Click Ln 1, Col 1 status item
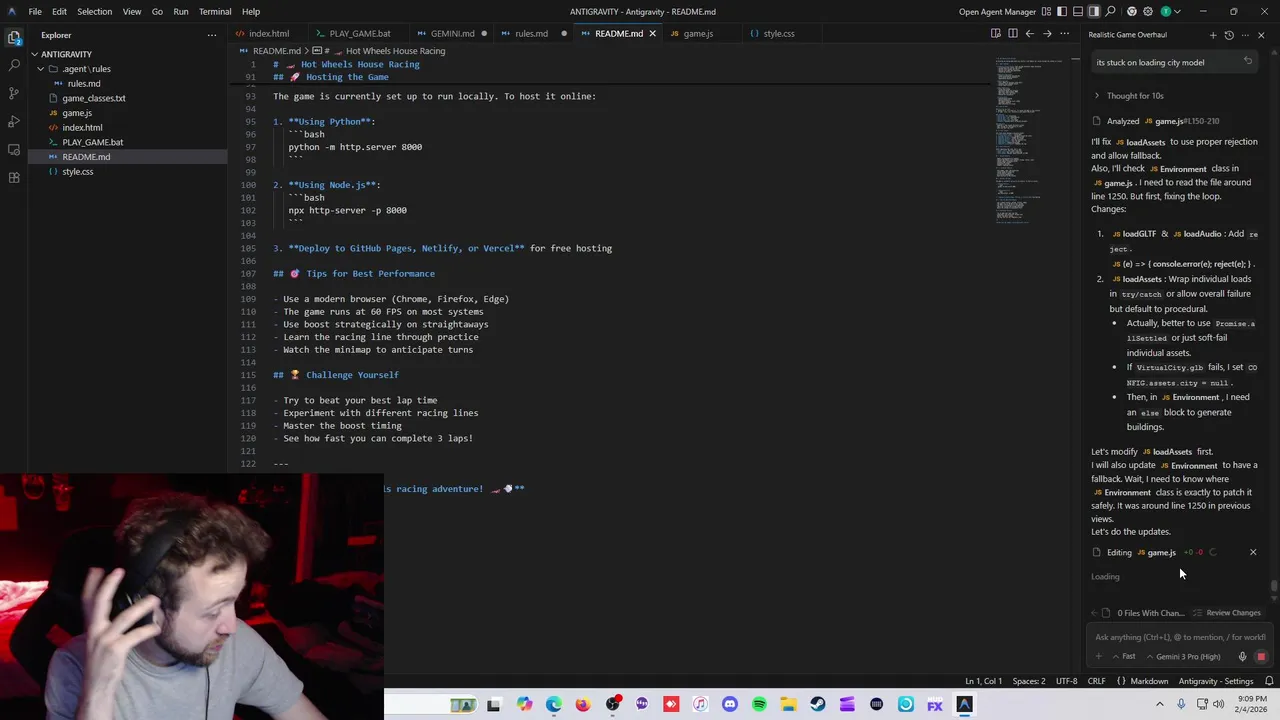This screenshot has width=1280, height=720. pos(984,681)
